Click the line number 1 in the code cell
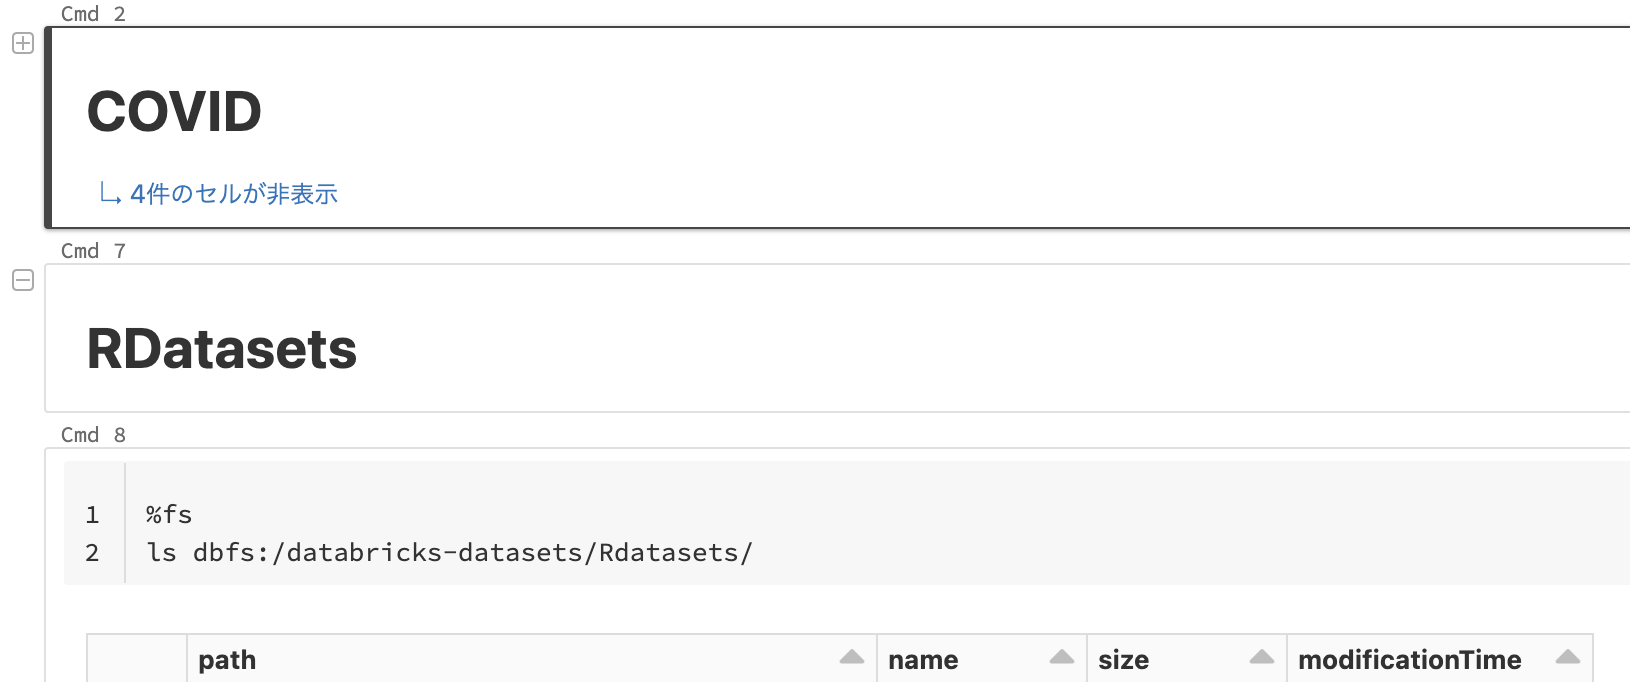Viewport: 1630px width, 682px height. 91,514
